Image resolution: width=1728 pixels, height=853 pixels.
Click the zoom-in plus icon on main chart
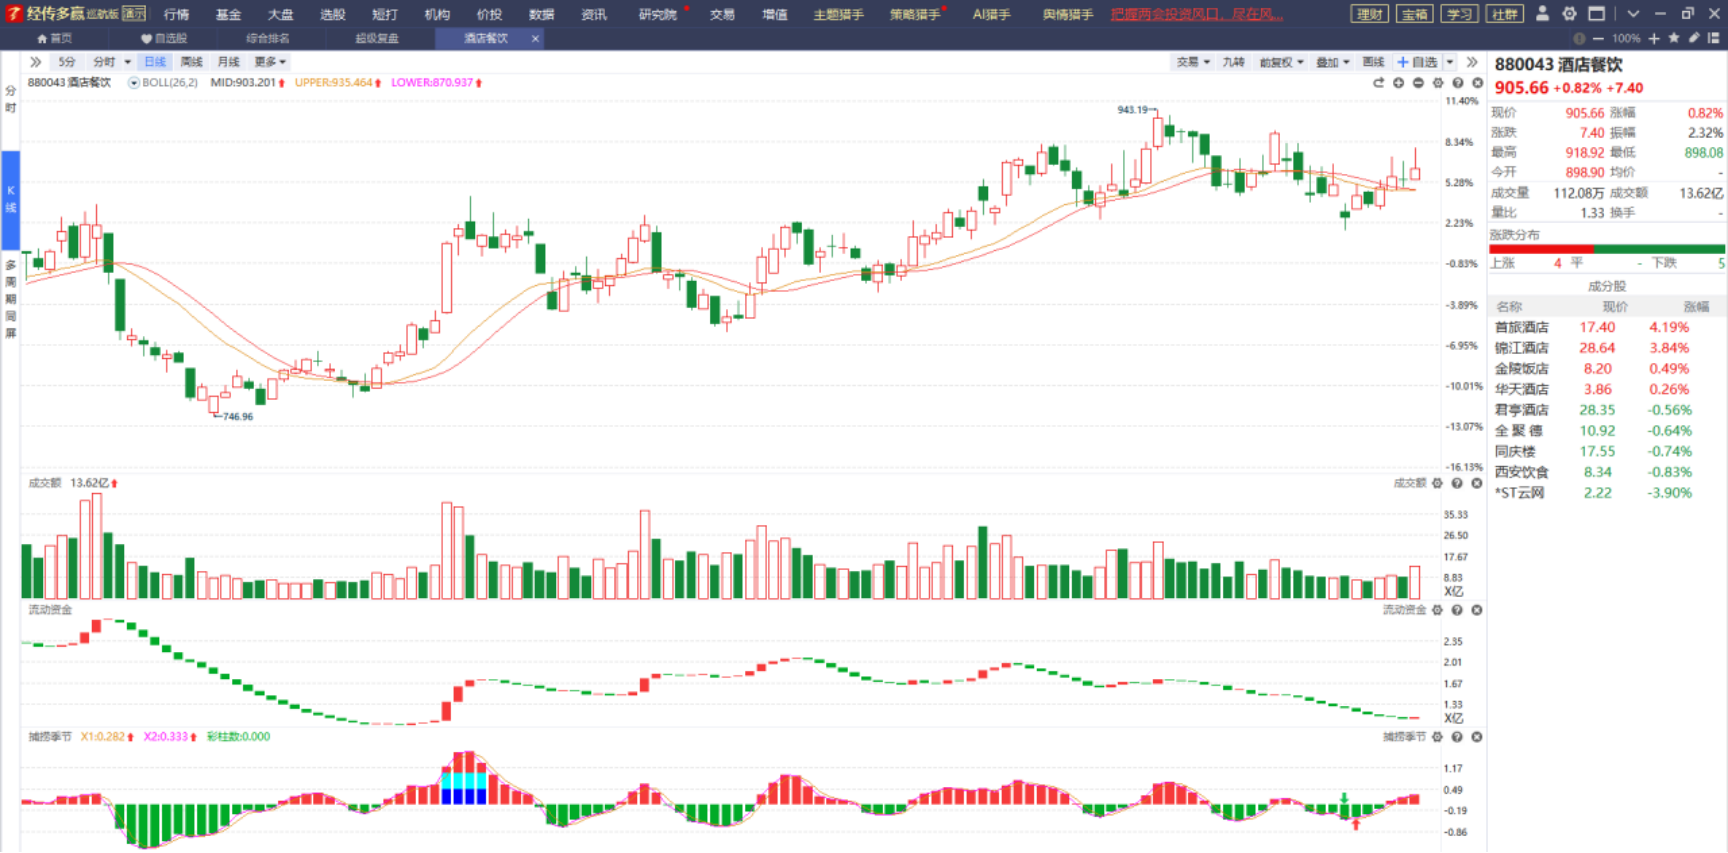(1398, 83)
